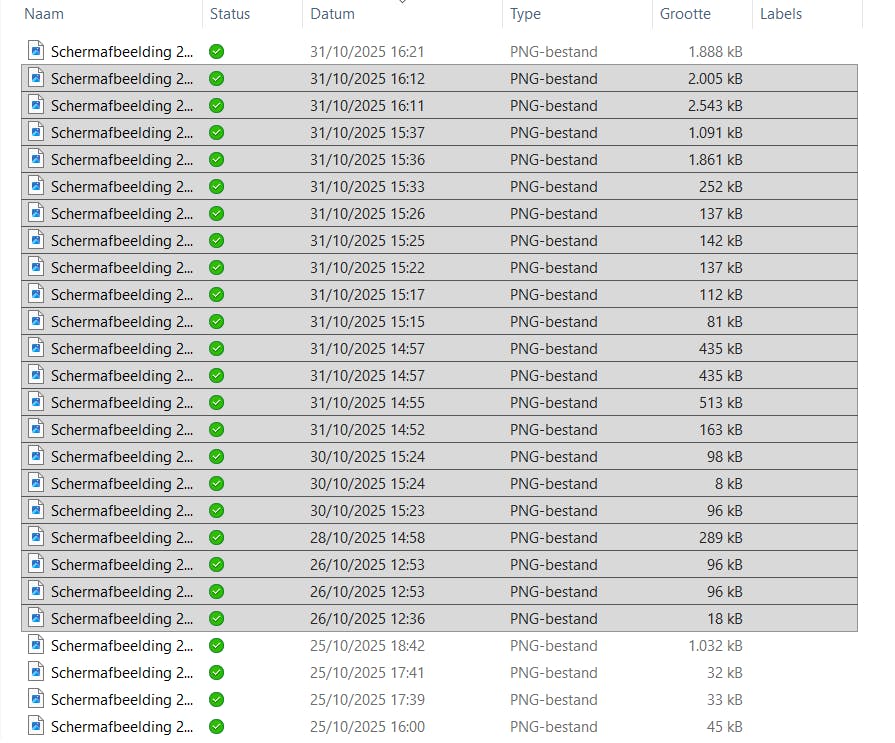Click the green status checkmark dated 26/10/2025 12:36
The image size is (895, 743).
point(216,619)
